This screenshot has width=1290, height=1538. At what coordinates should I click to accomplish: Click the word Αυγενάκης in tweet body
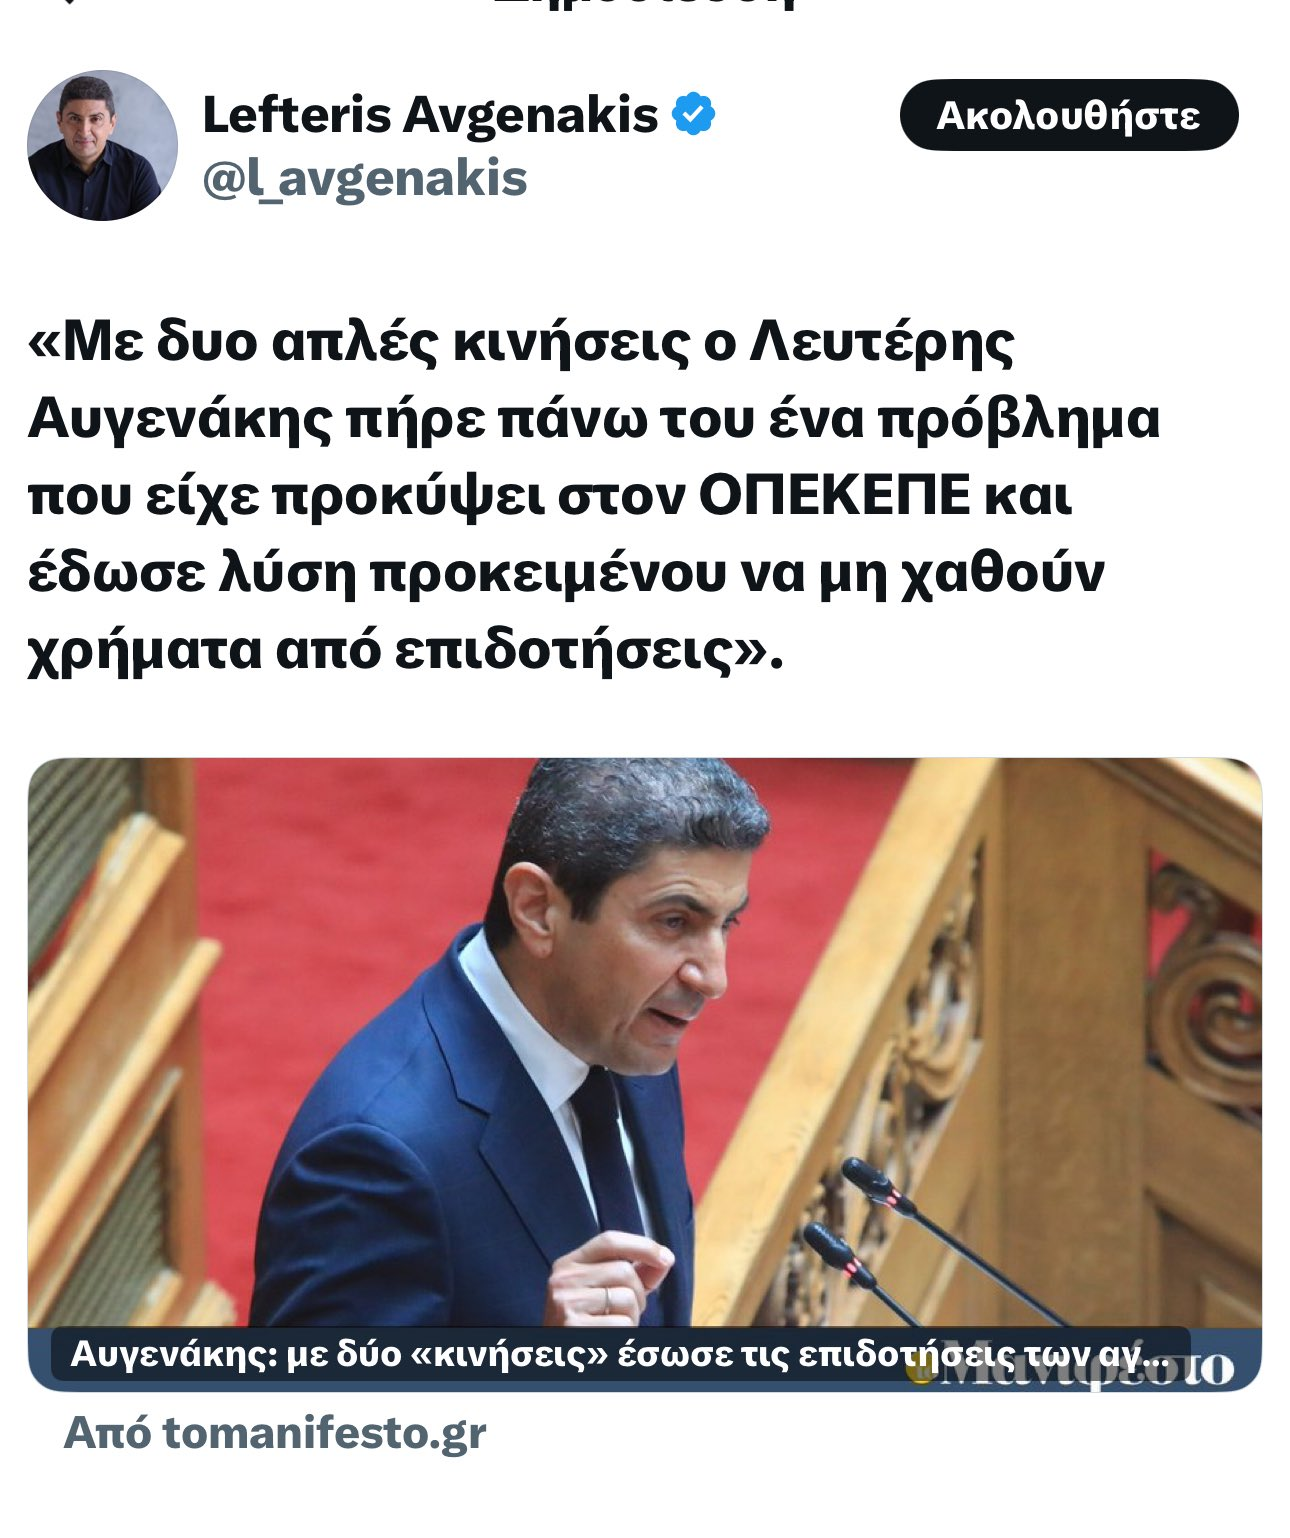(x=180, y=419)
